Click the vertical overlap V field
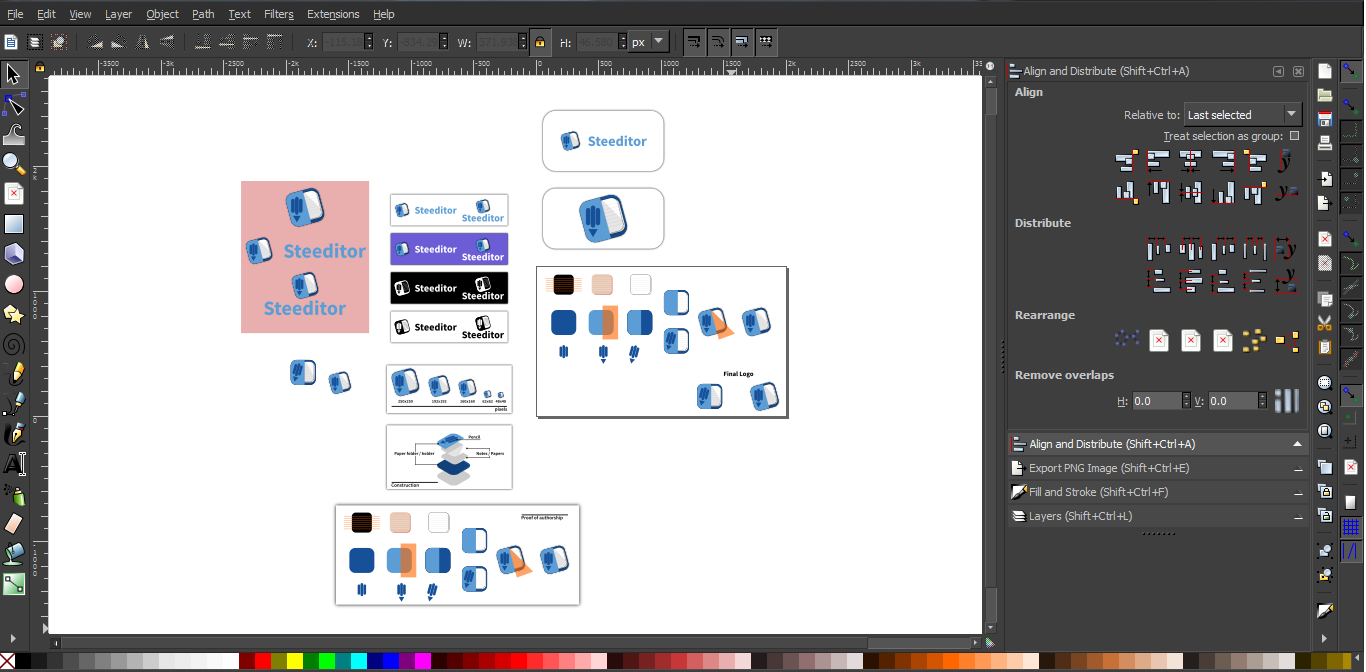 [x=1232, y=401]
